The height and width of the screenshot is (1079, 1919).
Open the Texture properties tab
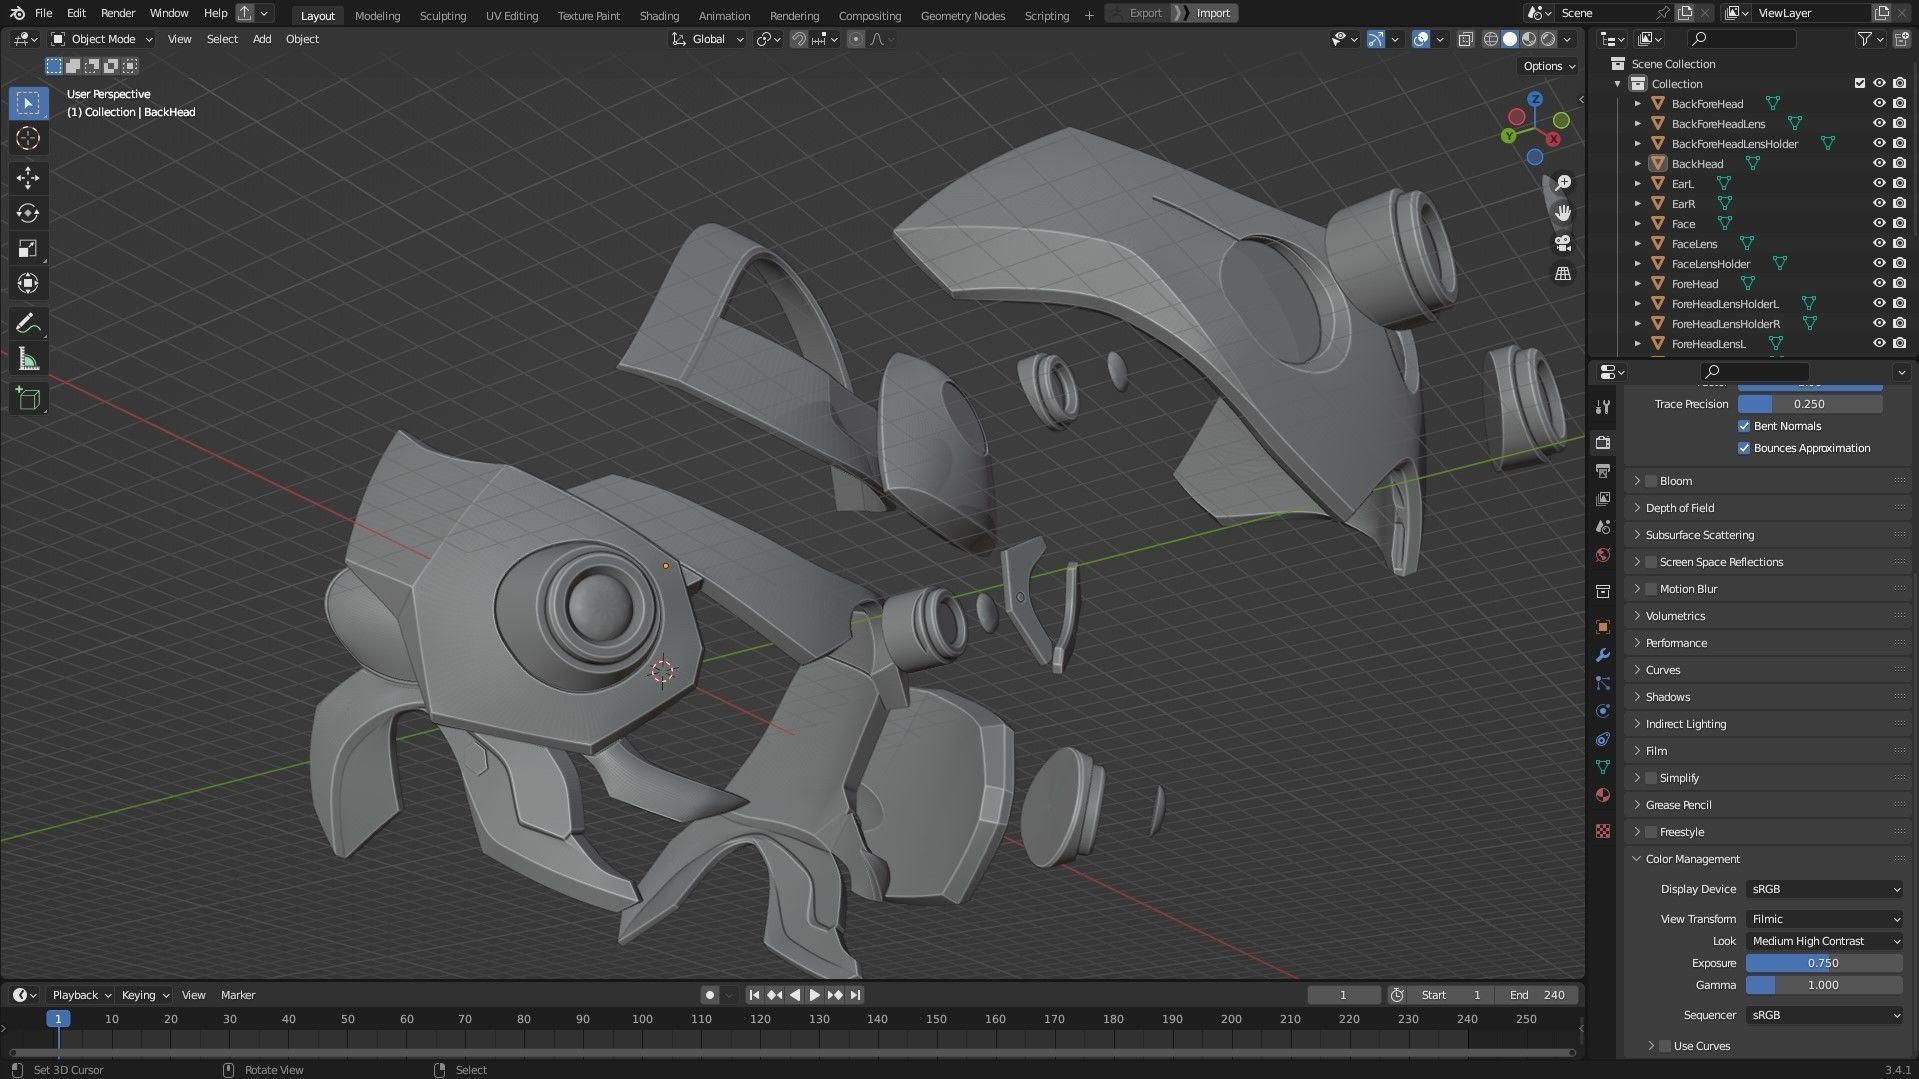[1603, 831]
